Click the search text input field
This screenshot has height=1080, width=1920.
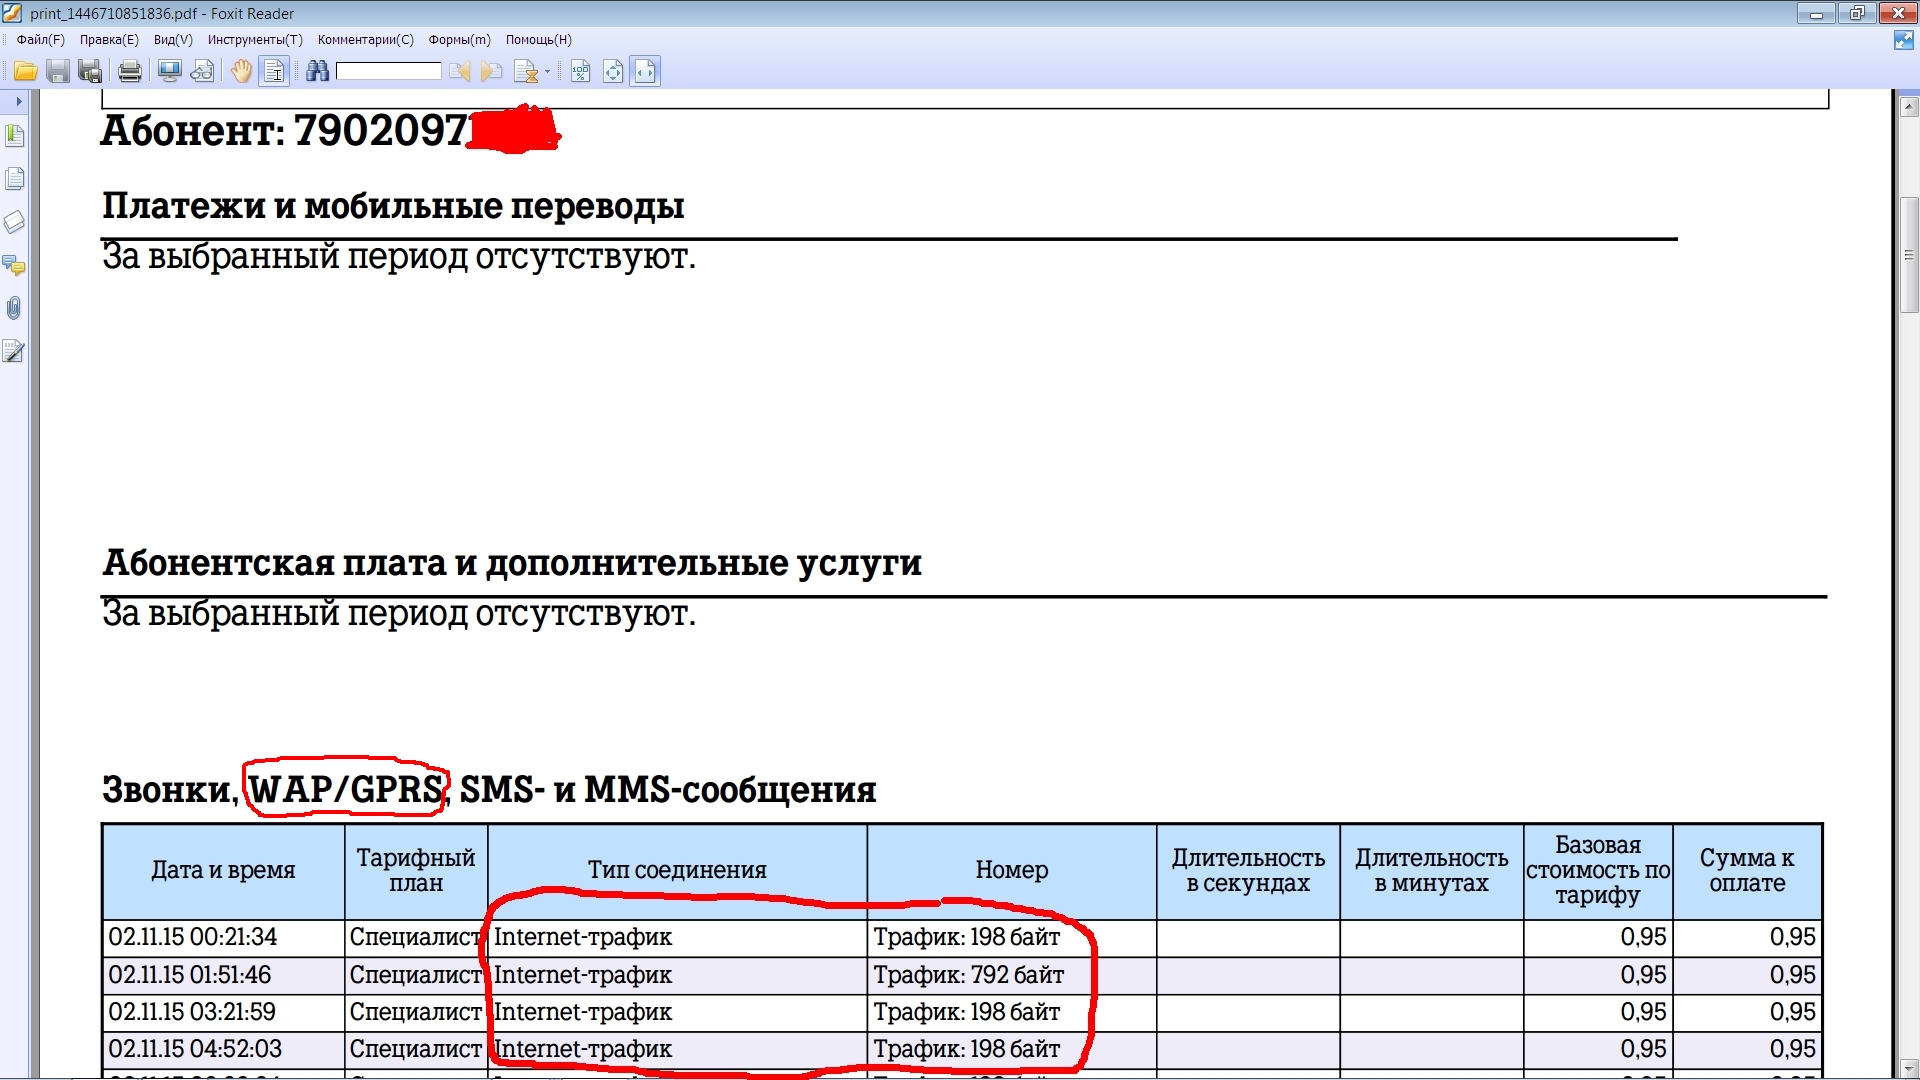(x=388, y=71)
